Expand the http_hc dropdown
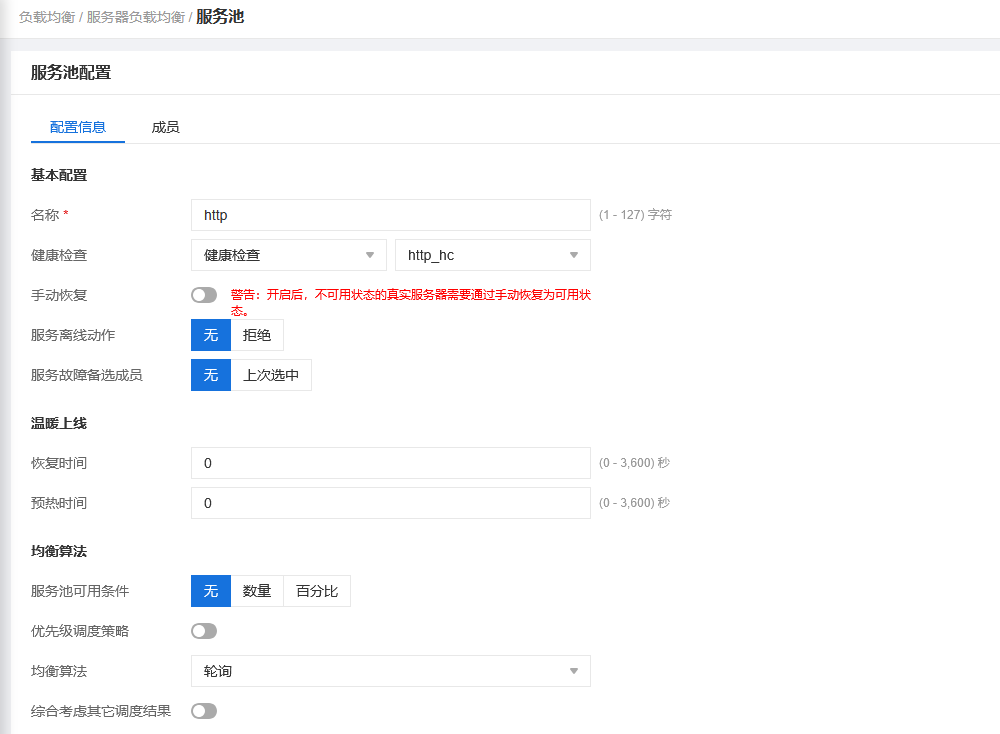The height and width of the screenshot is (734, 1000). pos(493,255)
